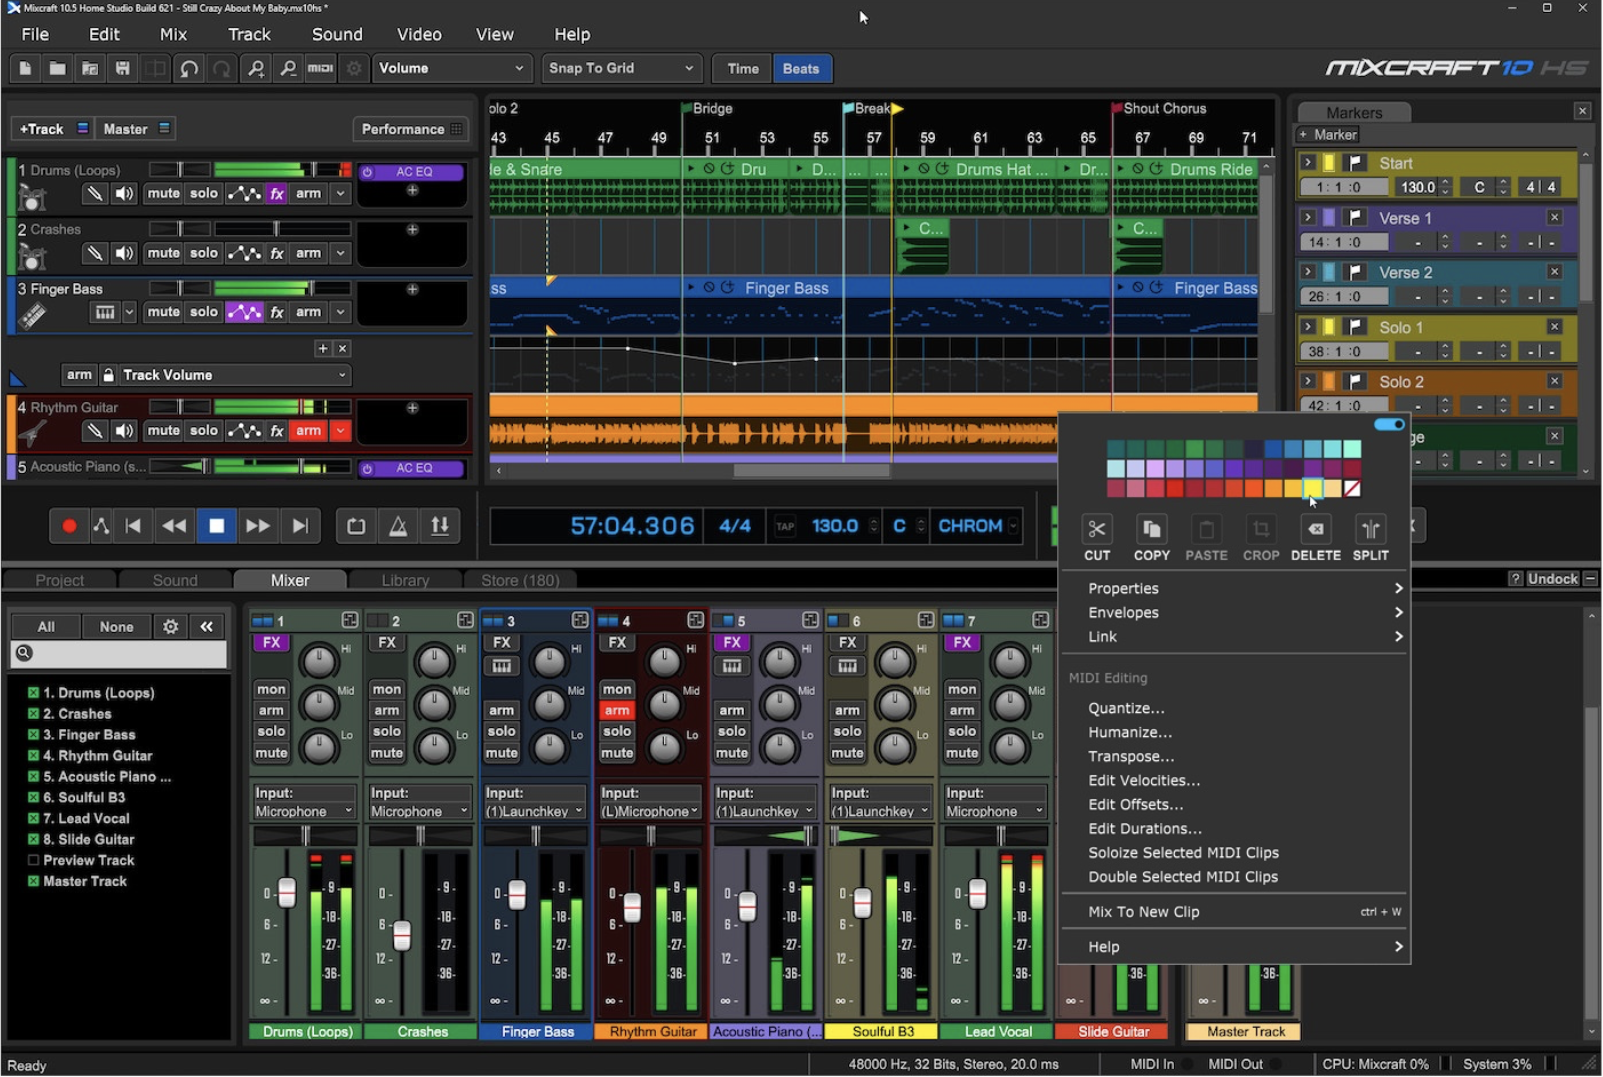Image resolution: width=1603 pixels, height=1077 pixels.
Task: Expand the Solo 1 marker entry
Action: (x=1307, y=326)
